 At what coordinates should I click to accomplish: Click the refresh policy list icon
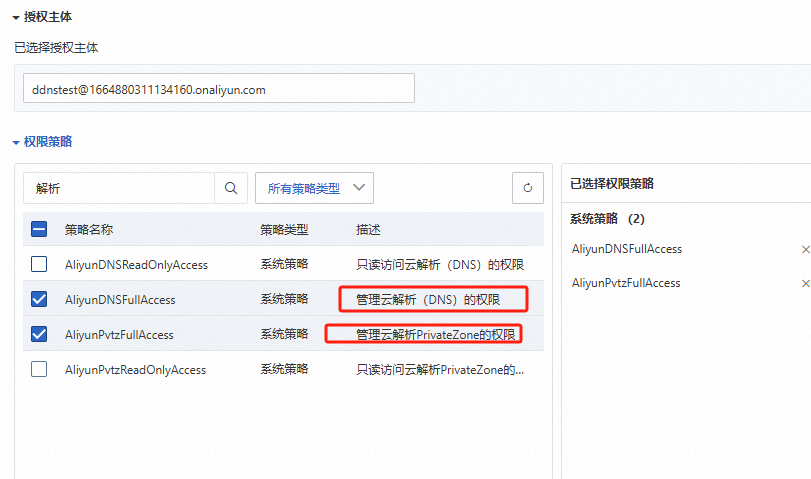coord(528,188)
